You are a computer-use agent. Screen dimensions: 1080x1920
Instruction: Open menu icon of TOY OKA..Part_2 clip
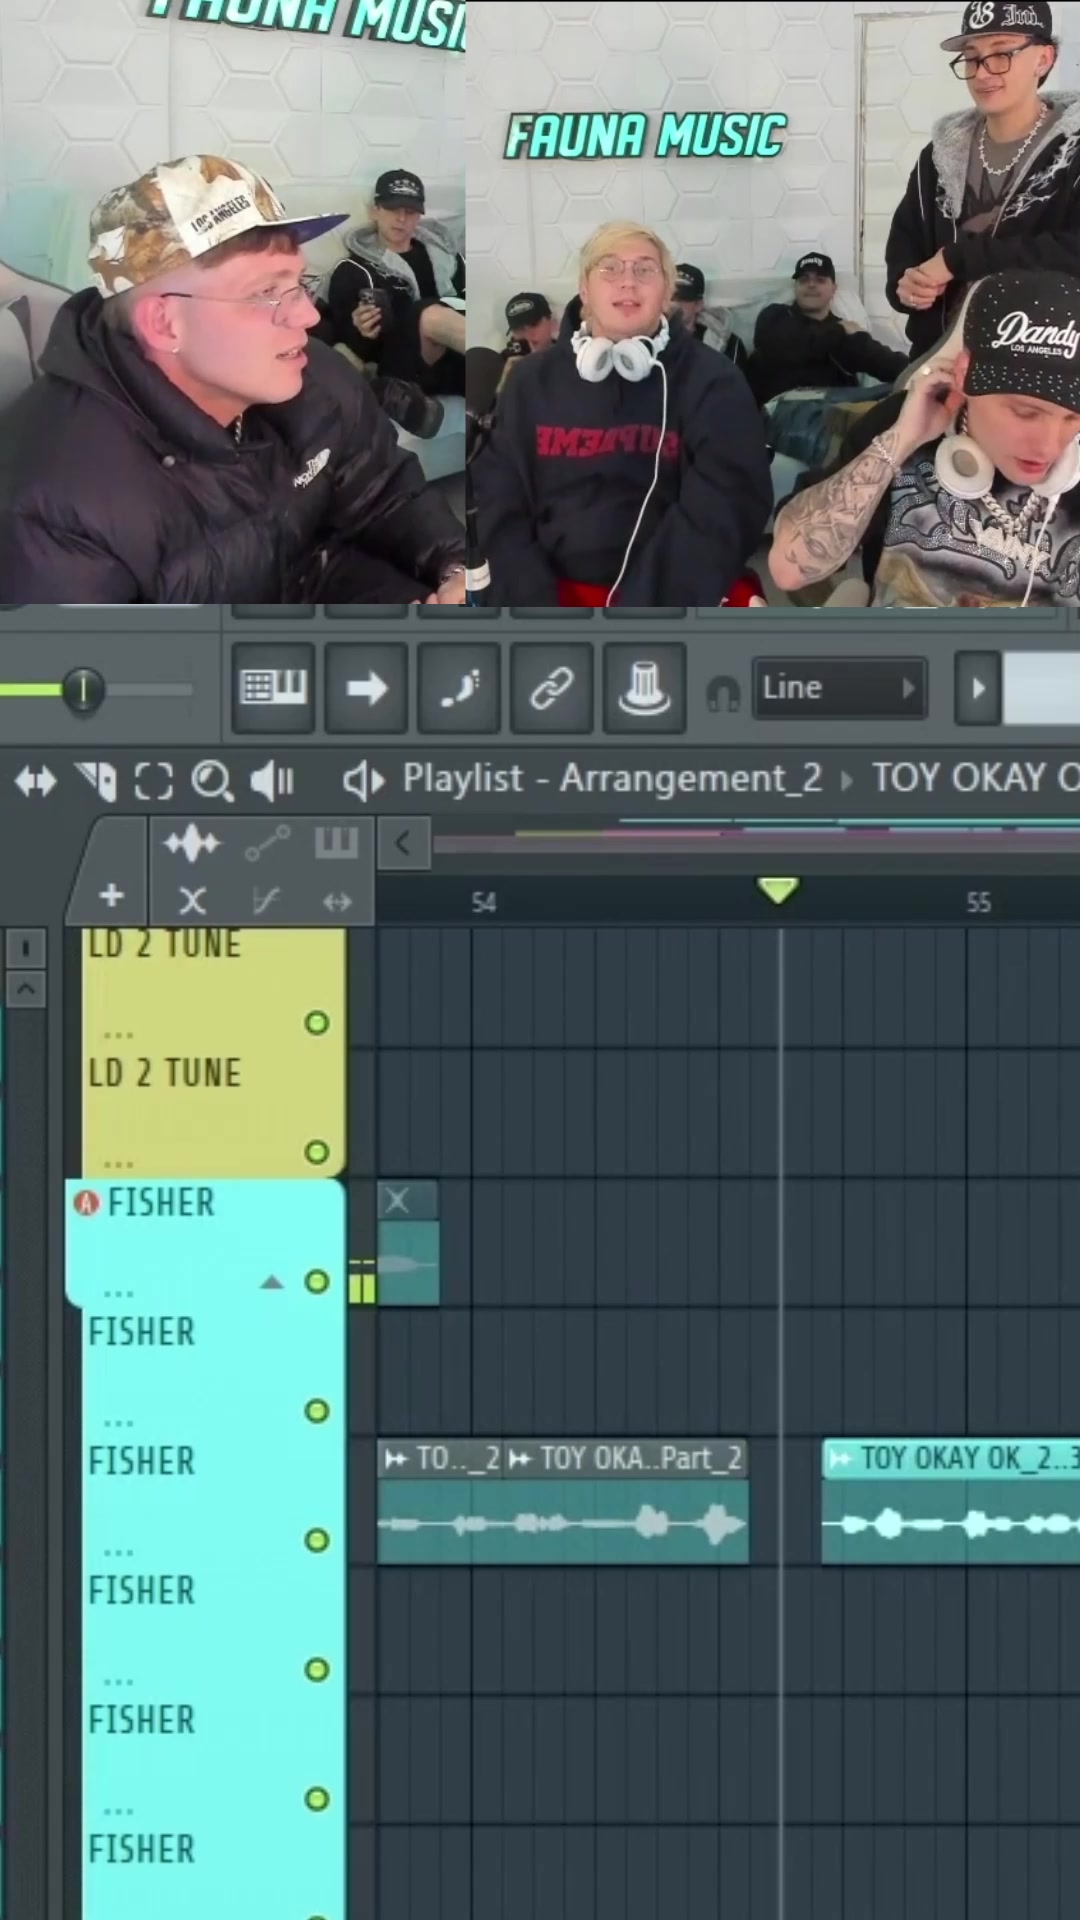coord(520,1459)
